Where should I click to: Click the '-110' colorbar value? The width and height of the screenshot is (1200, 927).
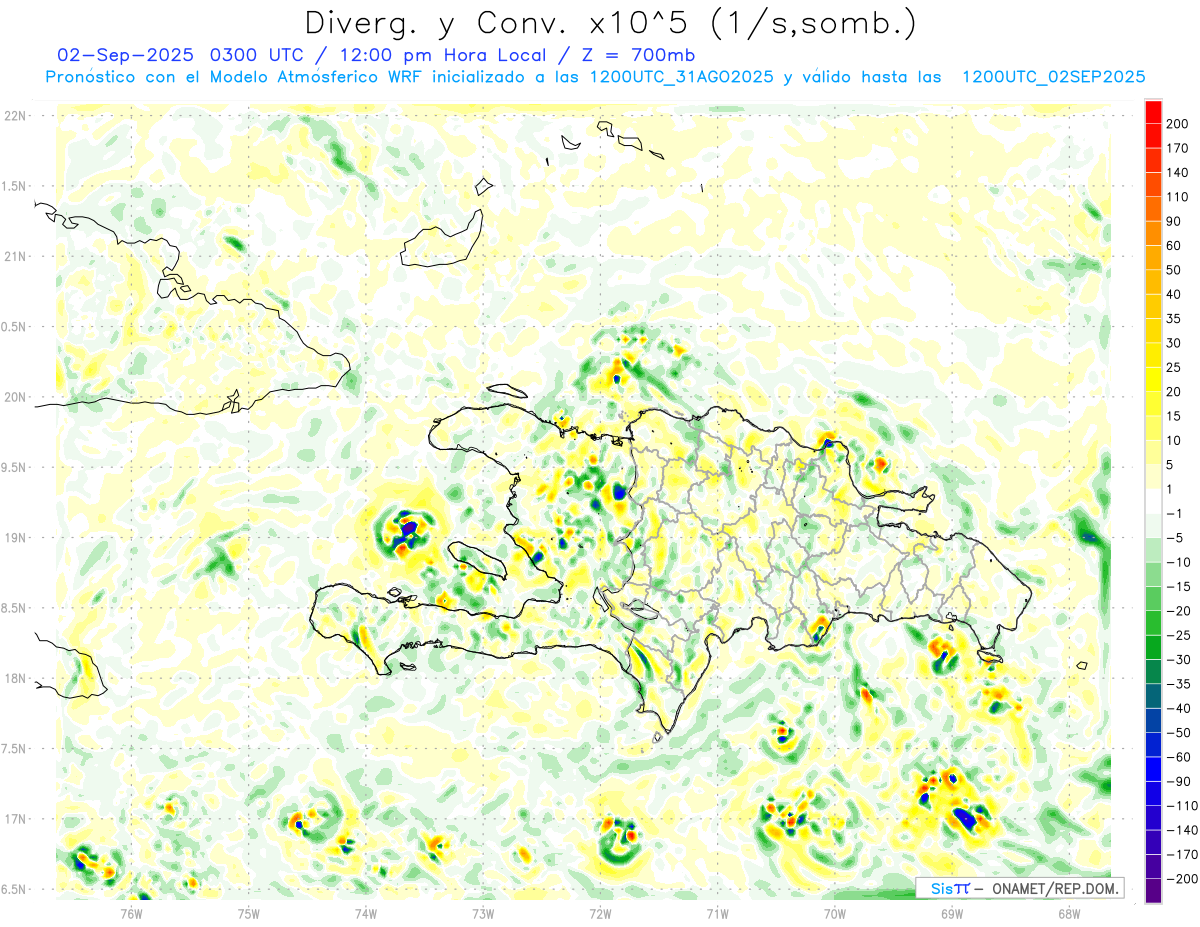tap(1181, 805)
